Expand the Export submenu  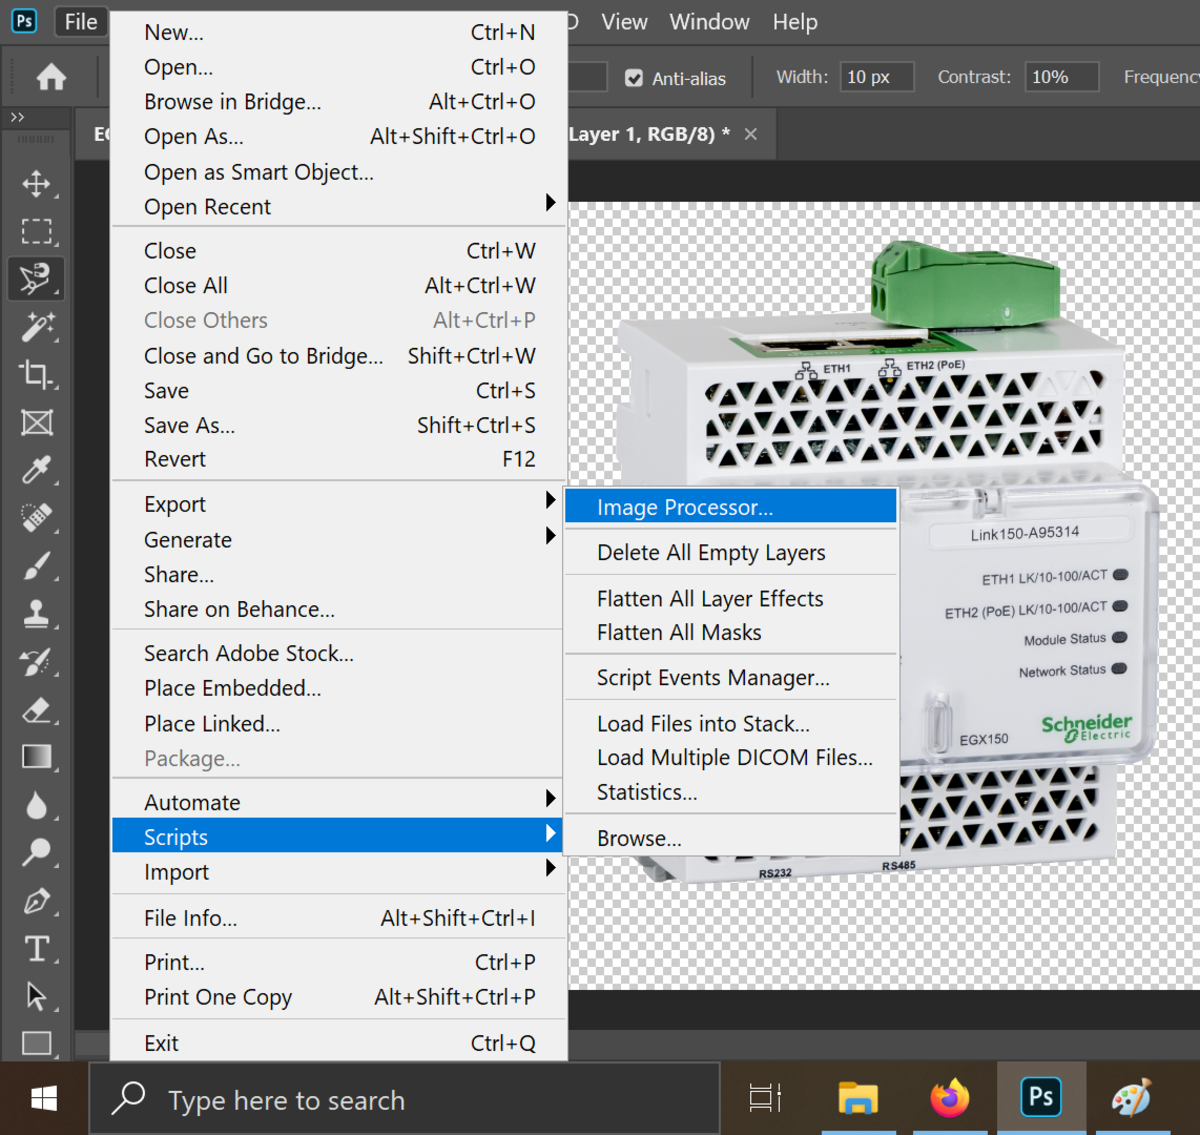click(x=340, y=505)
